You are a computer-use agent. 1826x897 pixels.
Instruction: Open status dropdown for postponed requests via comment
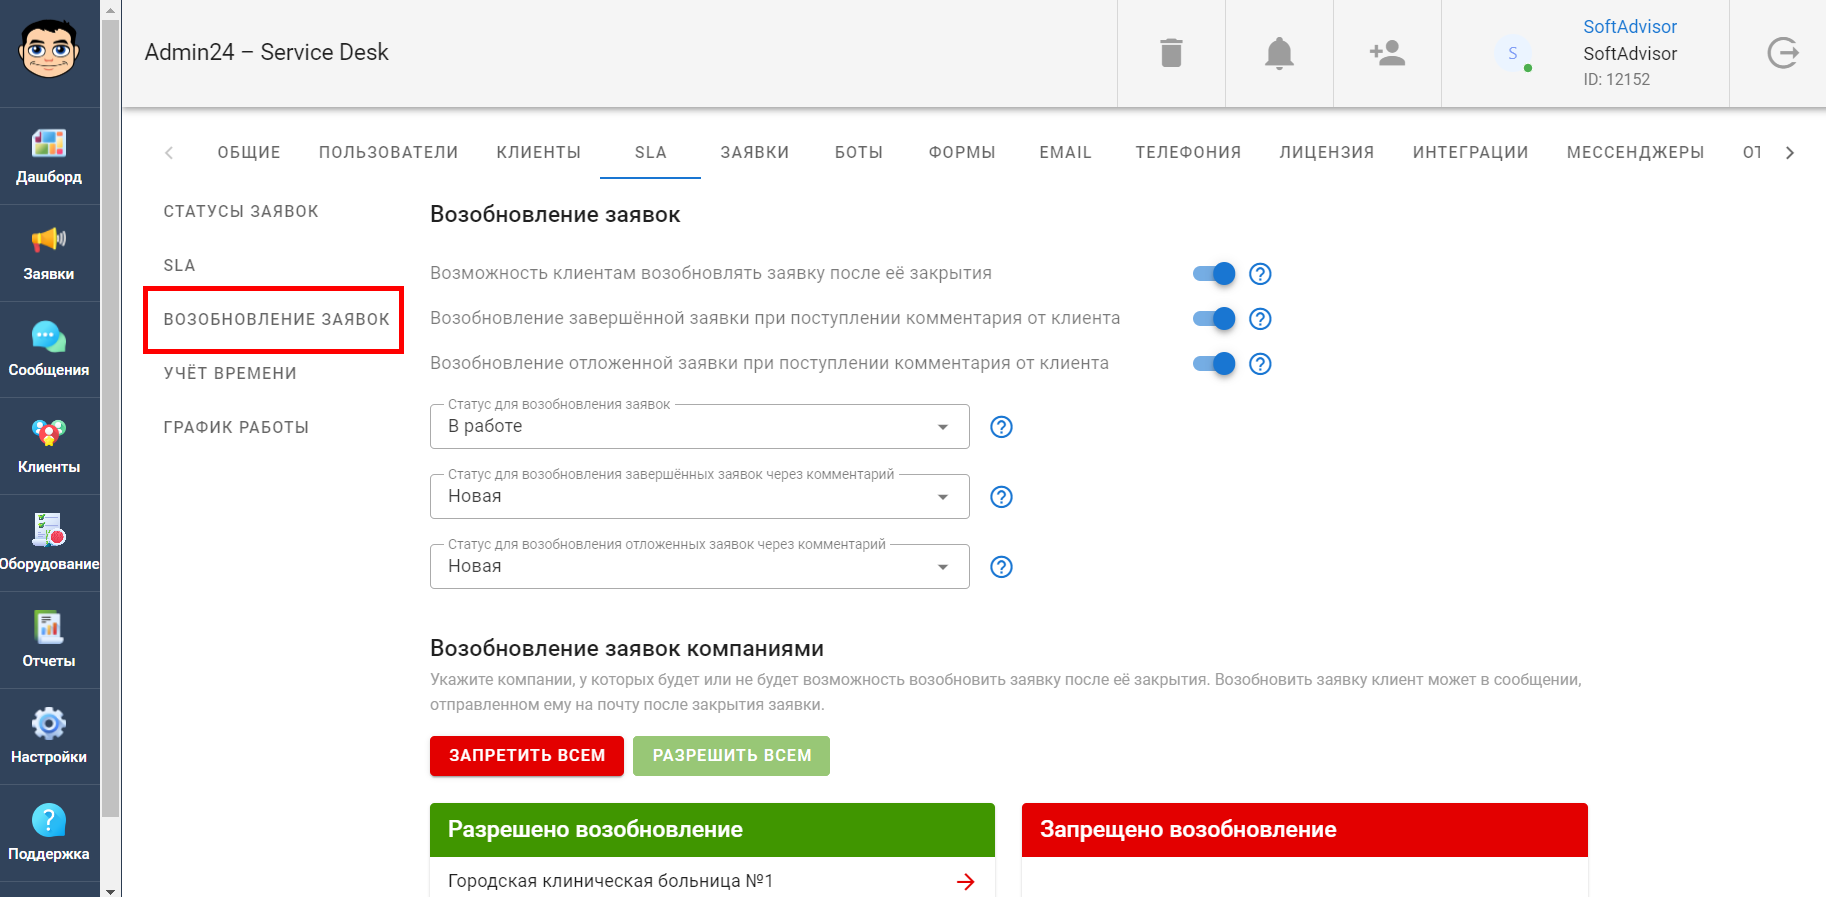pos(700,567)
